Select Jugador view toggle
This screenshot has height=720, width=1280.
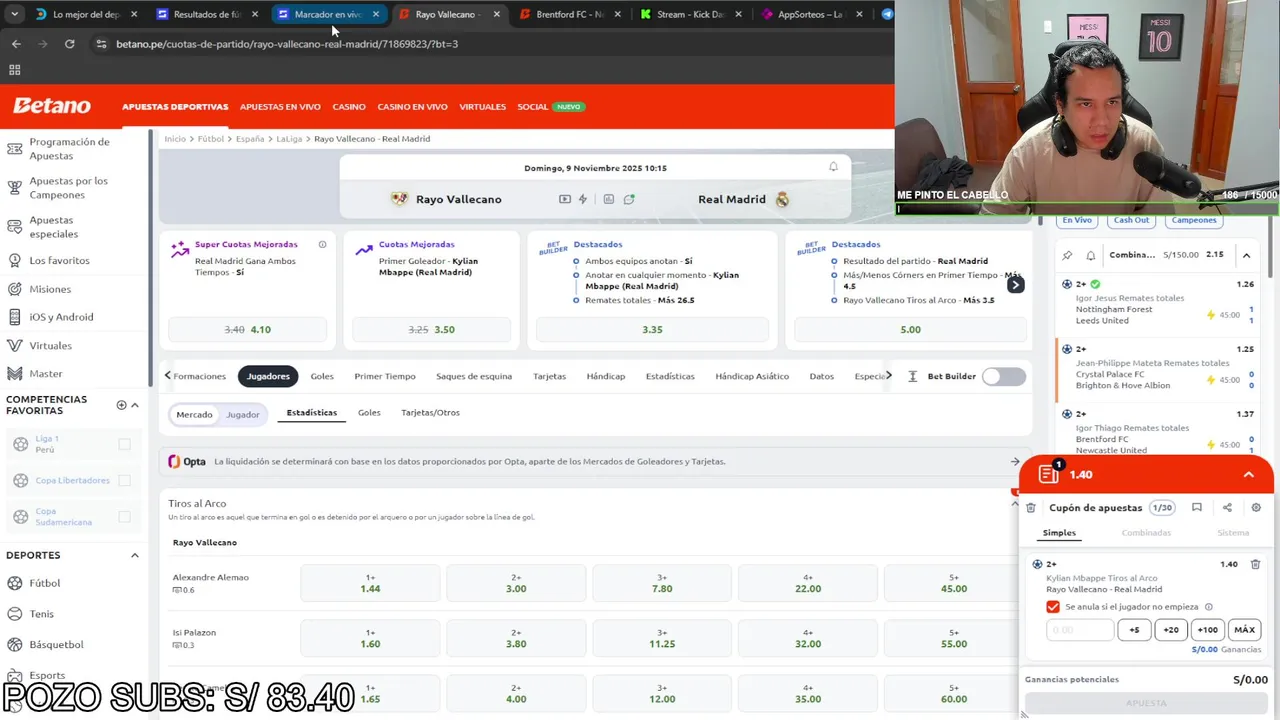pos(243,414)
